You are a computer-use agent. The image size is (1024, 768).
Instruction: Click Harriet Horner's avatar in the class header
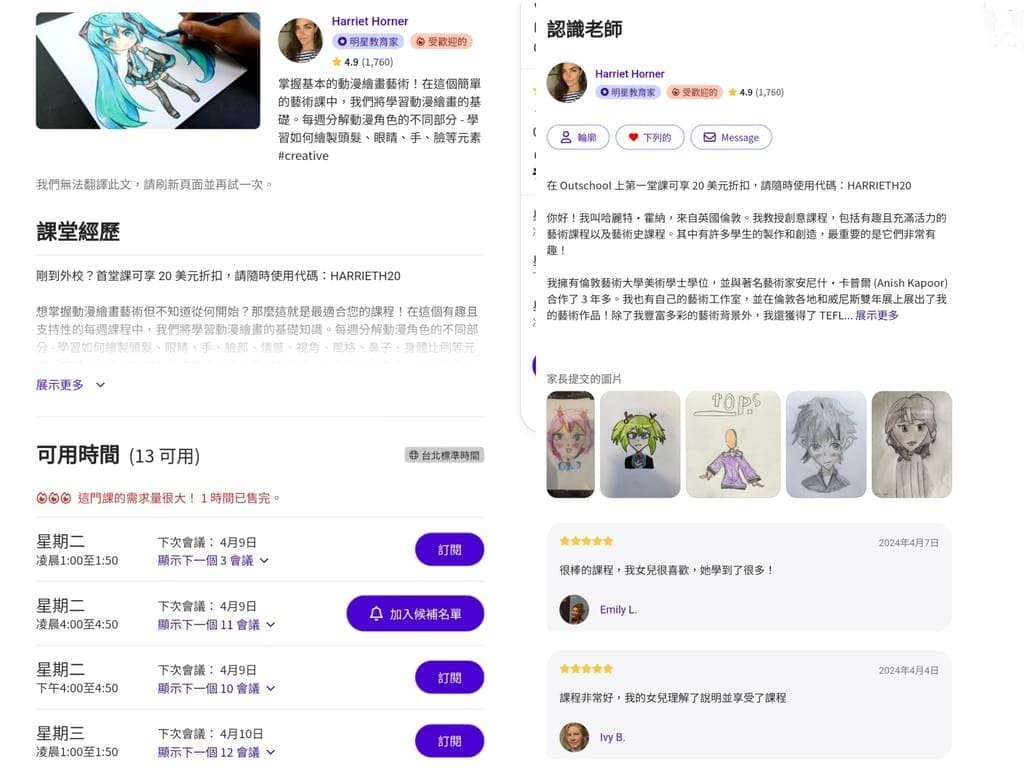[x=300, y=40]
